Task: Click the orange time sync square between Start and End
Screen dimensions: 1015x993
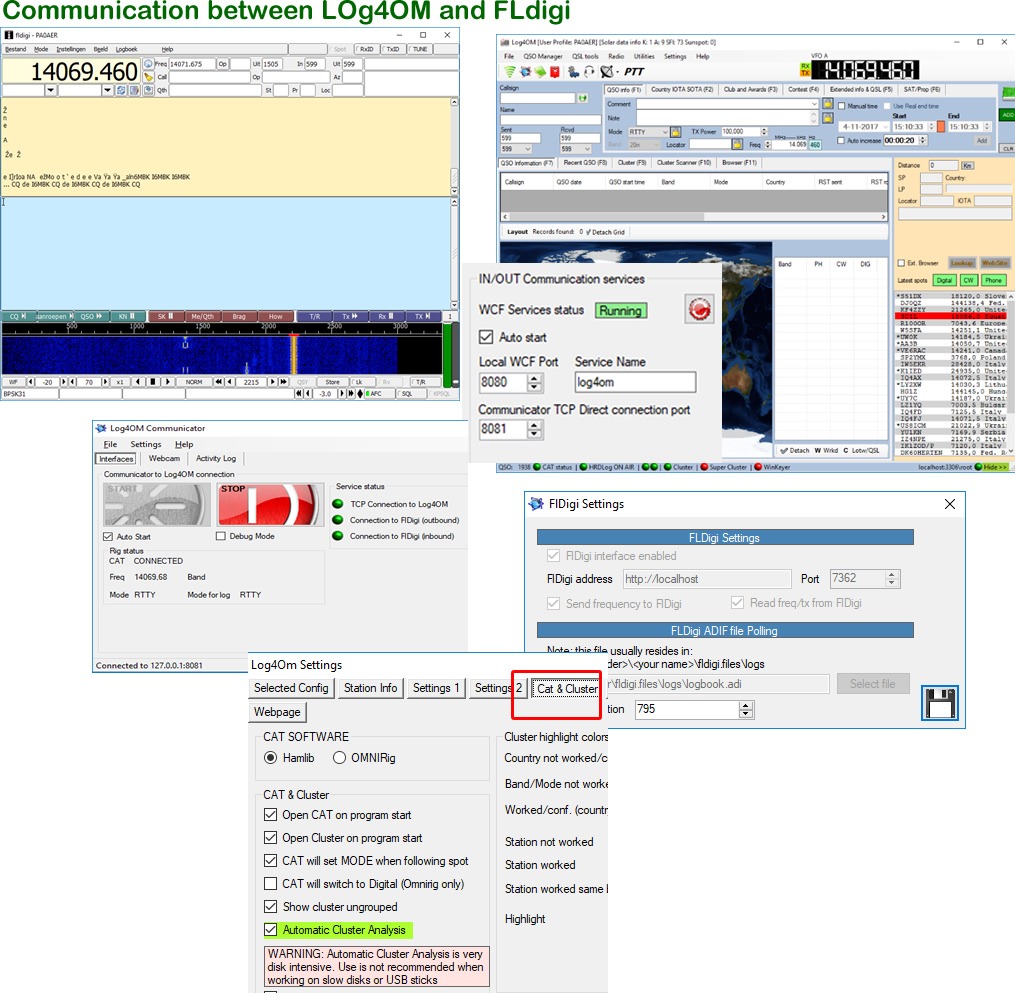Action: [941, 127]
